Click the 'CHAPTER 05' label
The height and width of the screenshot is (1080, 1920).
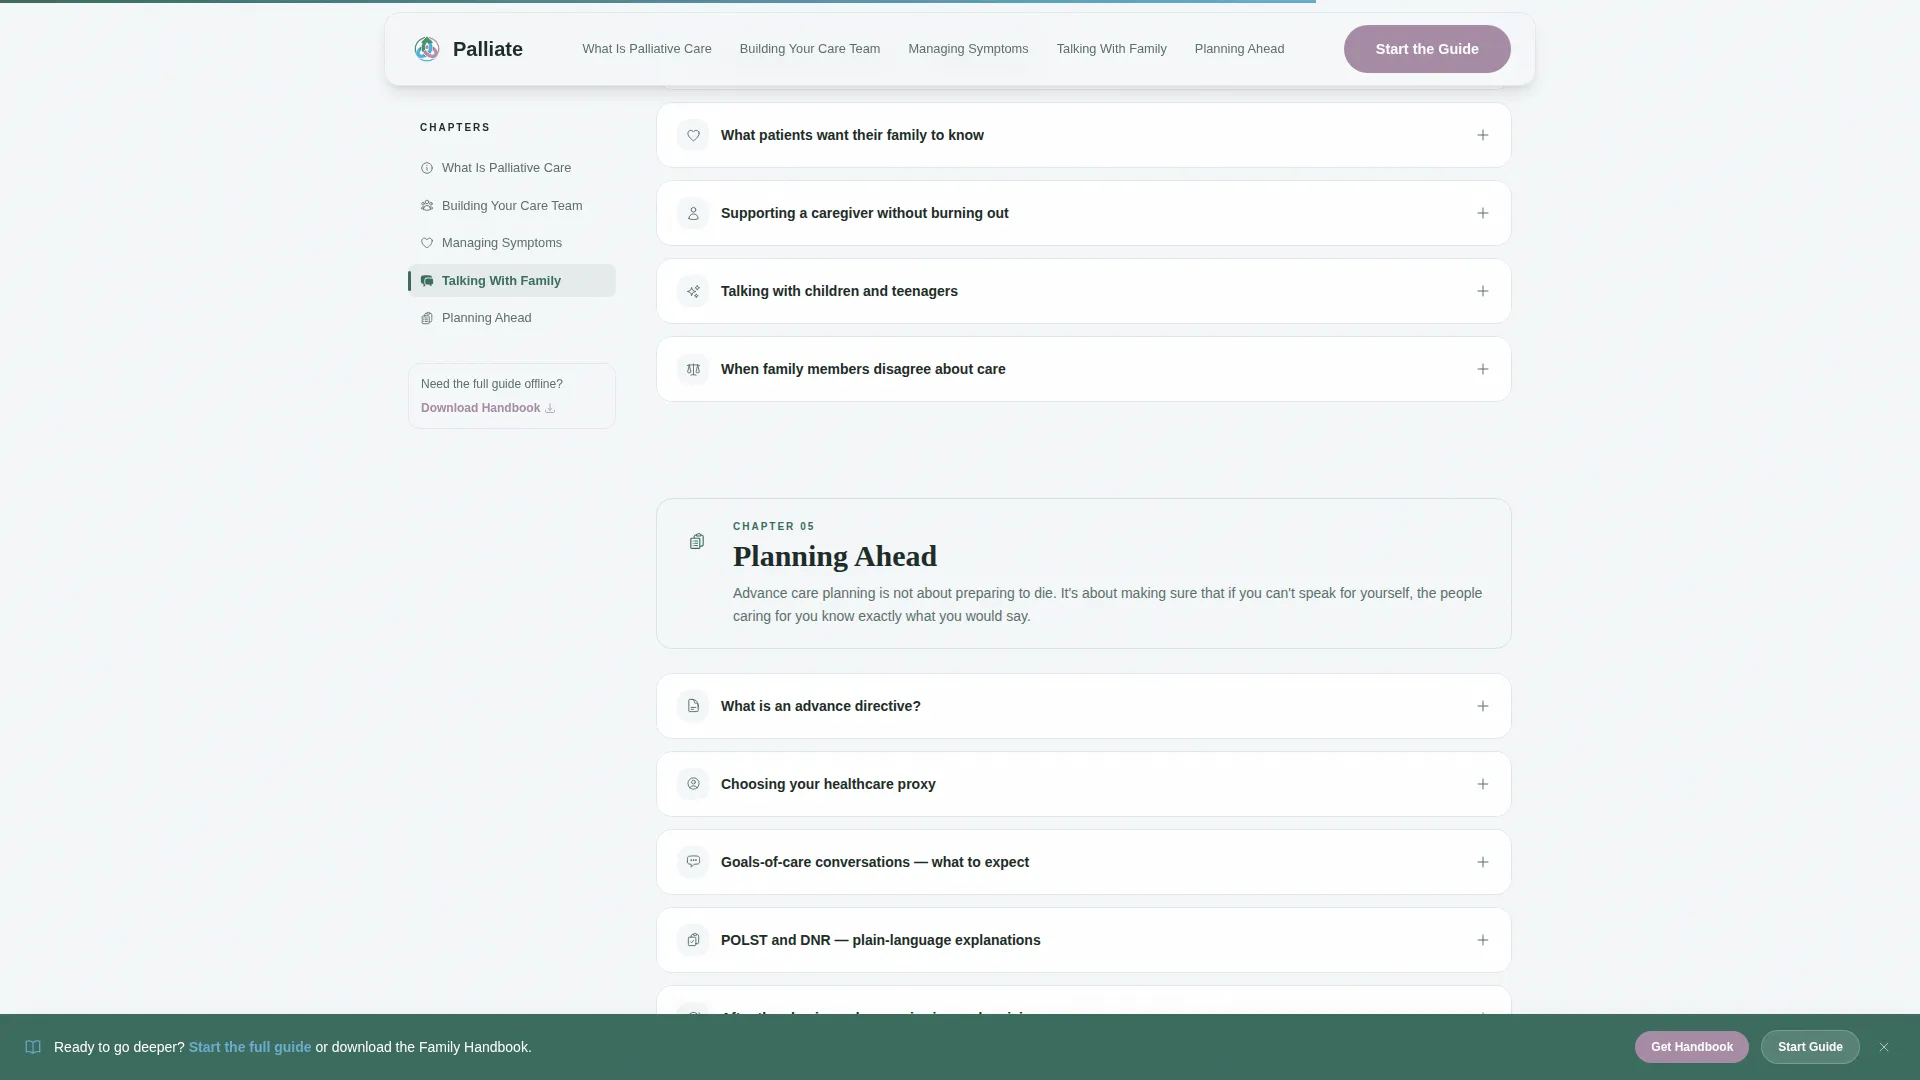[x=774, y=526]
